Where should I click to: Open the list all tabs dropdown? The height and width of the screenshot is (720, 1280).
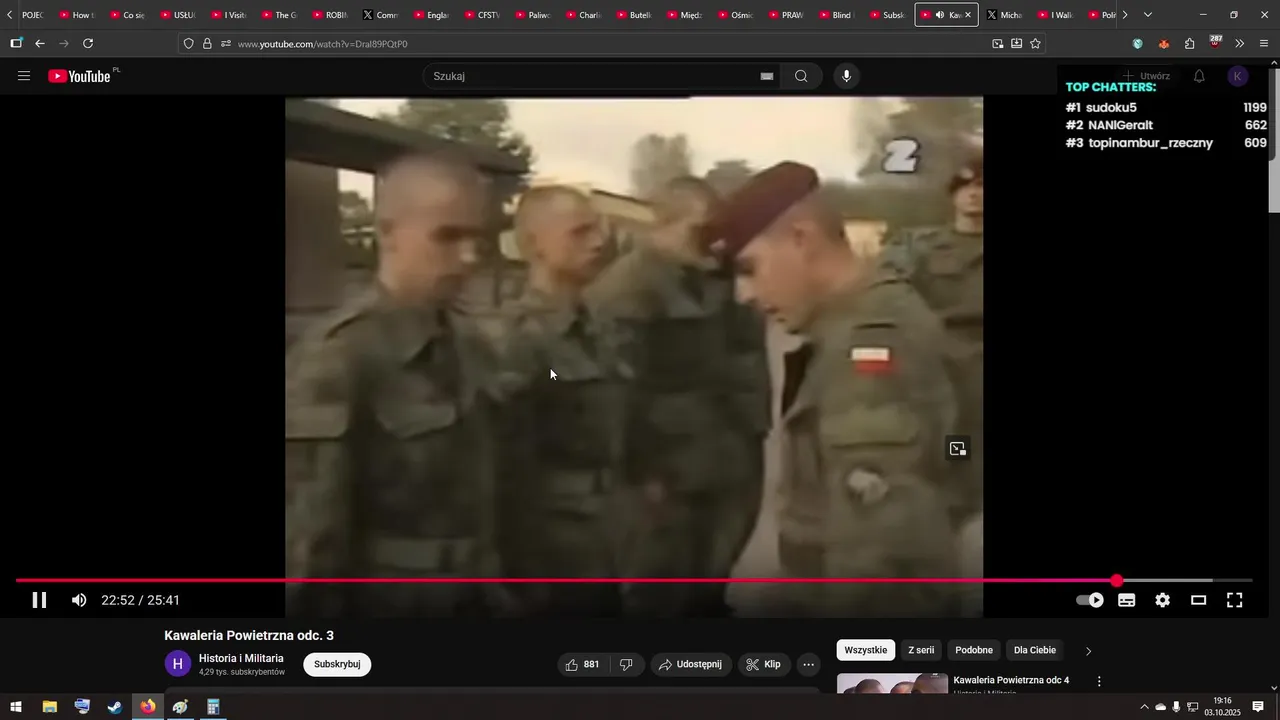point(1147,15)
